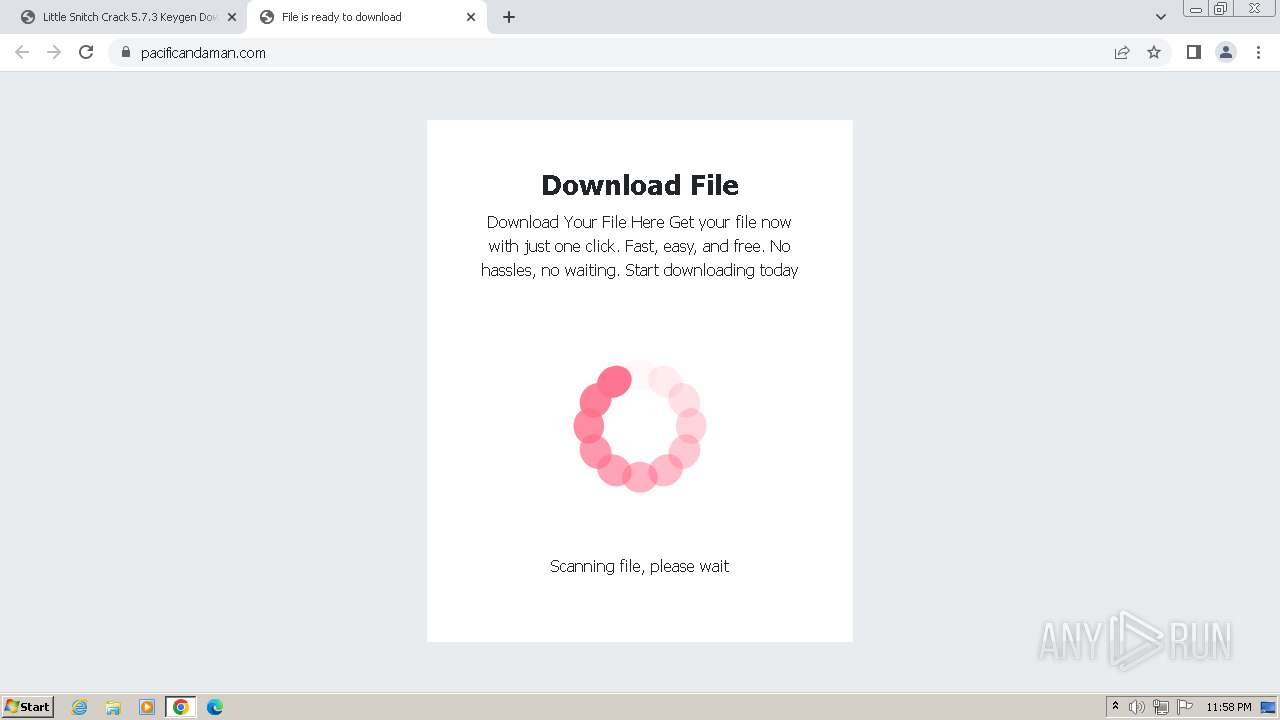Image resolution: width=1280 pixels, height=720 pixels.
Task: Reload the current page
Action: point(86,52)
